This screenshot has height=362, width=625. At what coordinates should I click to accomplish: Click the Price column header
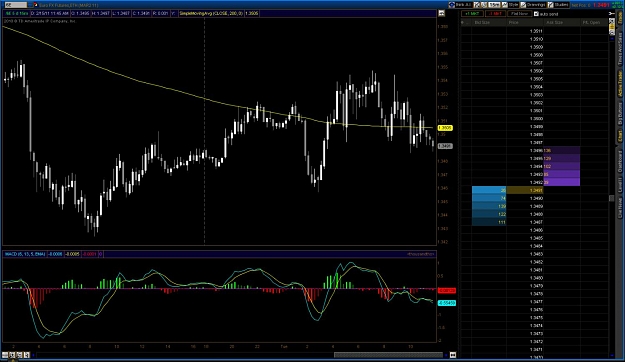525,22
